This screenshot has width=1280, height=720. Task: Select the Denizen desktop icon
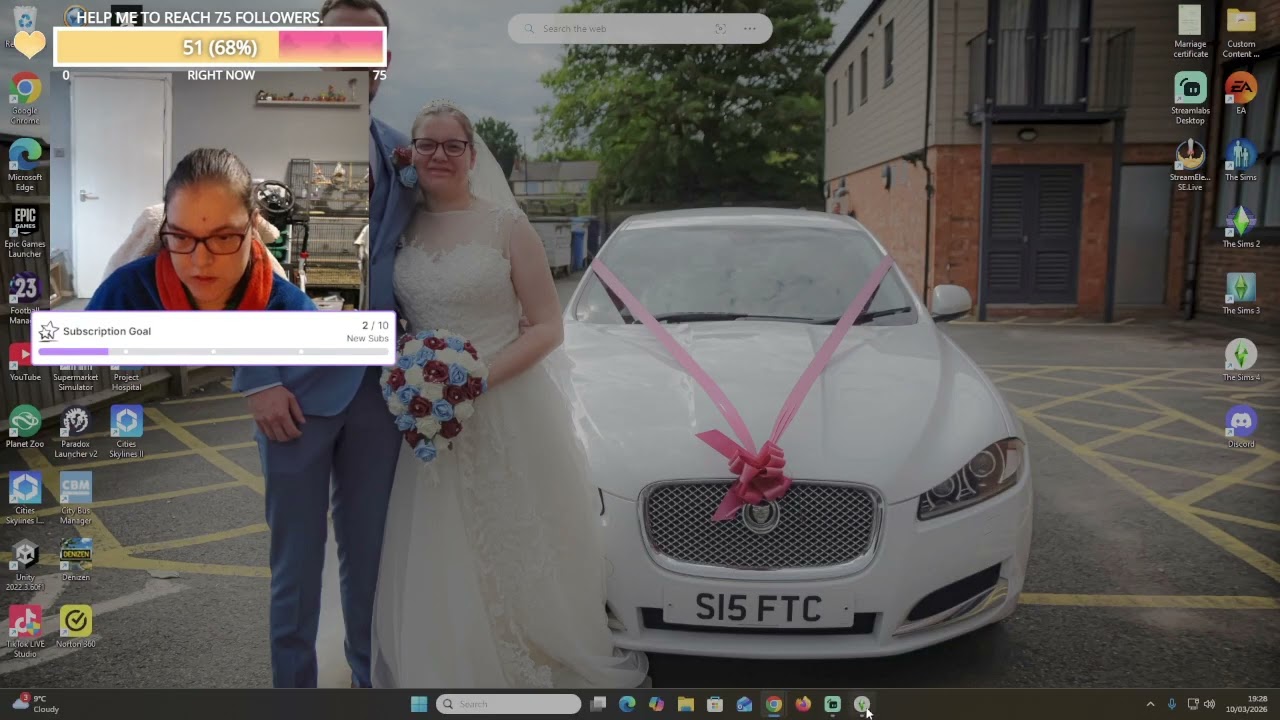[x=75, y=562]
